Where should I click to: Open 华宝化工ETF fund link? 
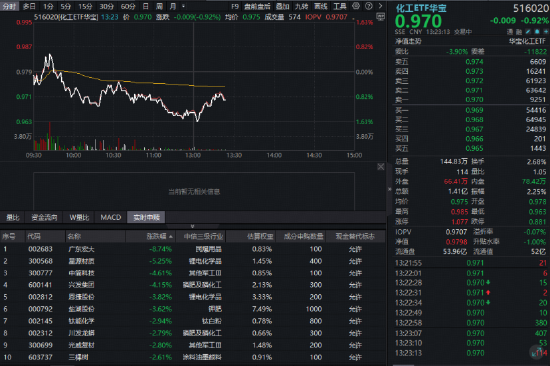(527, 41)
